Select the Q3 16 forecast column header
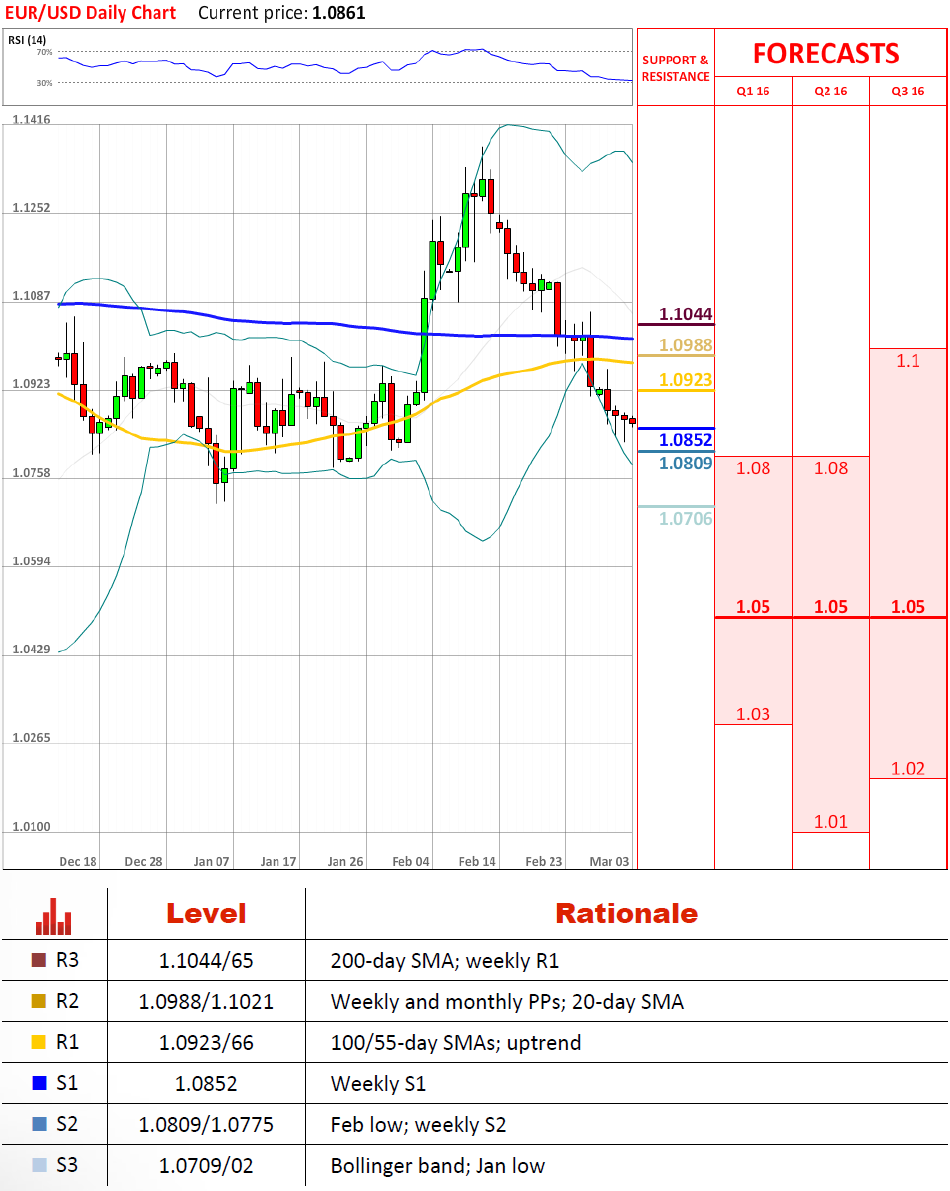 click(x=907, y=91)
